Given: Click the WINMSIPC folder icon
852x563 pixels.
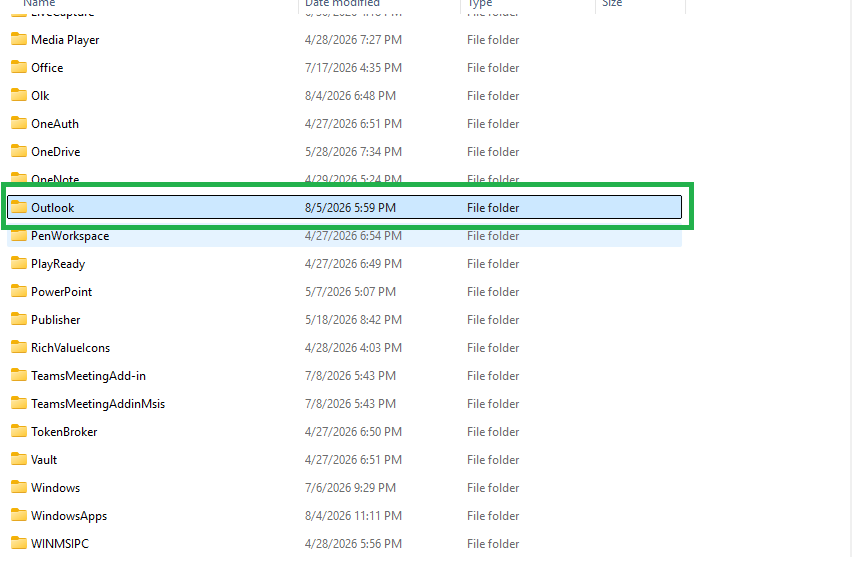Looking at the screenshot, I should 18,543.
